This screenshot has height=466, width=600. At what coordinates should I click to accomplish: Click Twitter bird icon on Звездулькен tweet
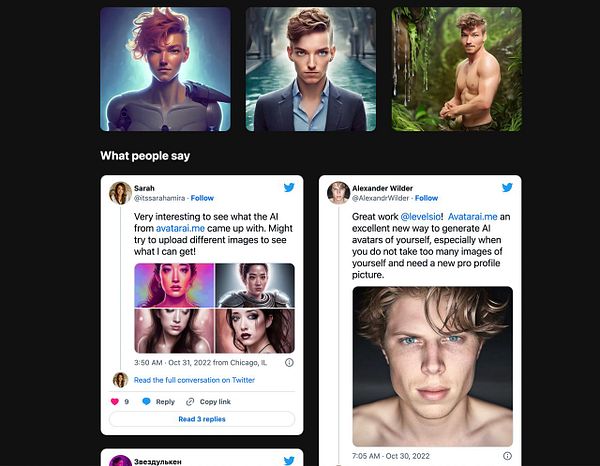(x=289, y=460)
